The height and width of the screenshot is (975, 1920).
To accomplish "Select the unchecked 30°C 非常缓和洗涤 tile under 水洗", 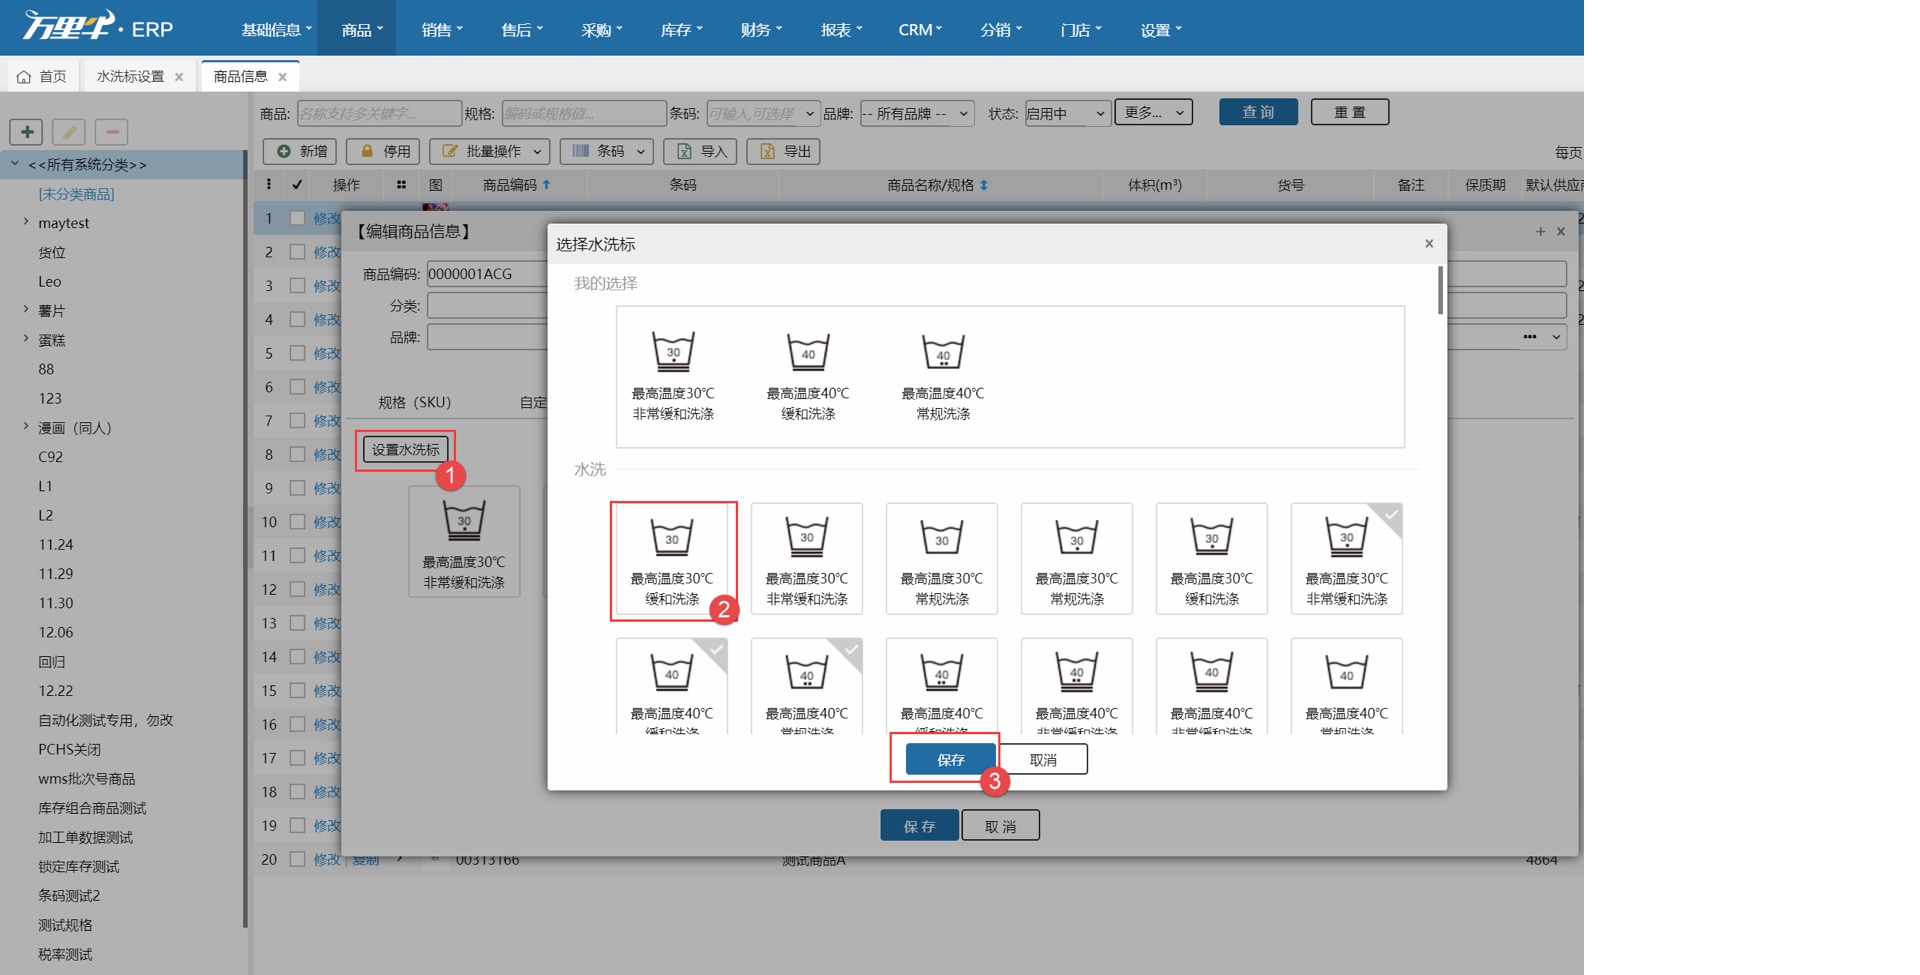I will point(806,558).
